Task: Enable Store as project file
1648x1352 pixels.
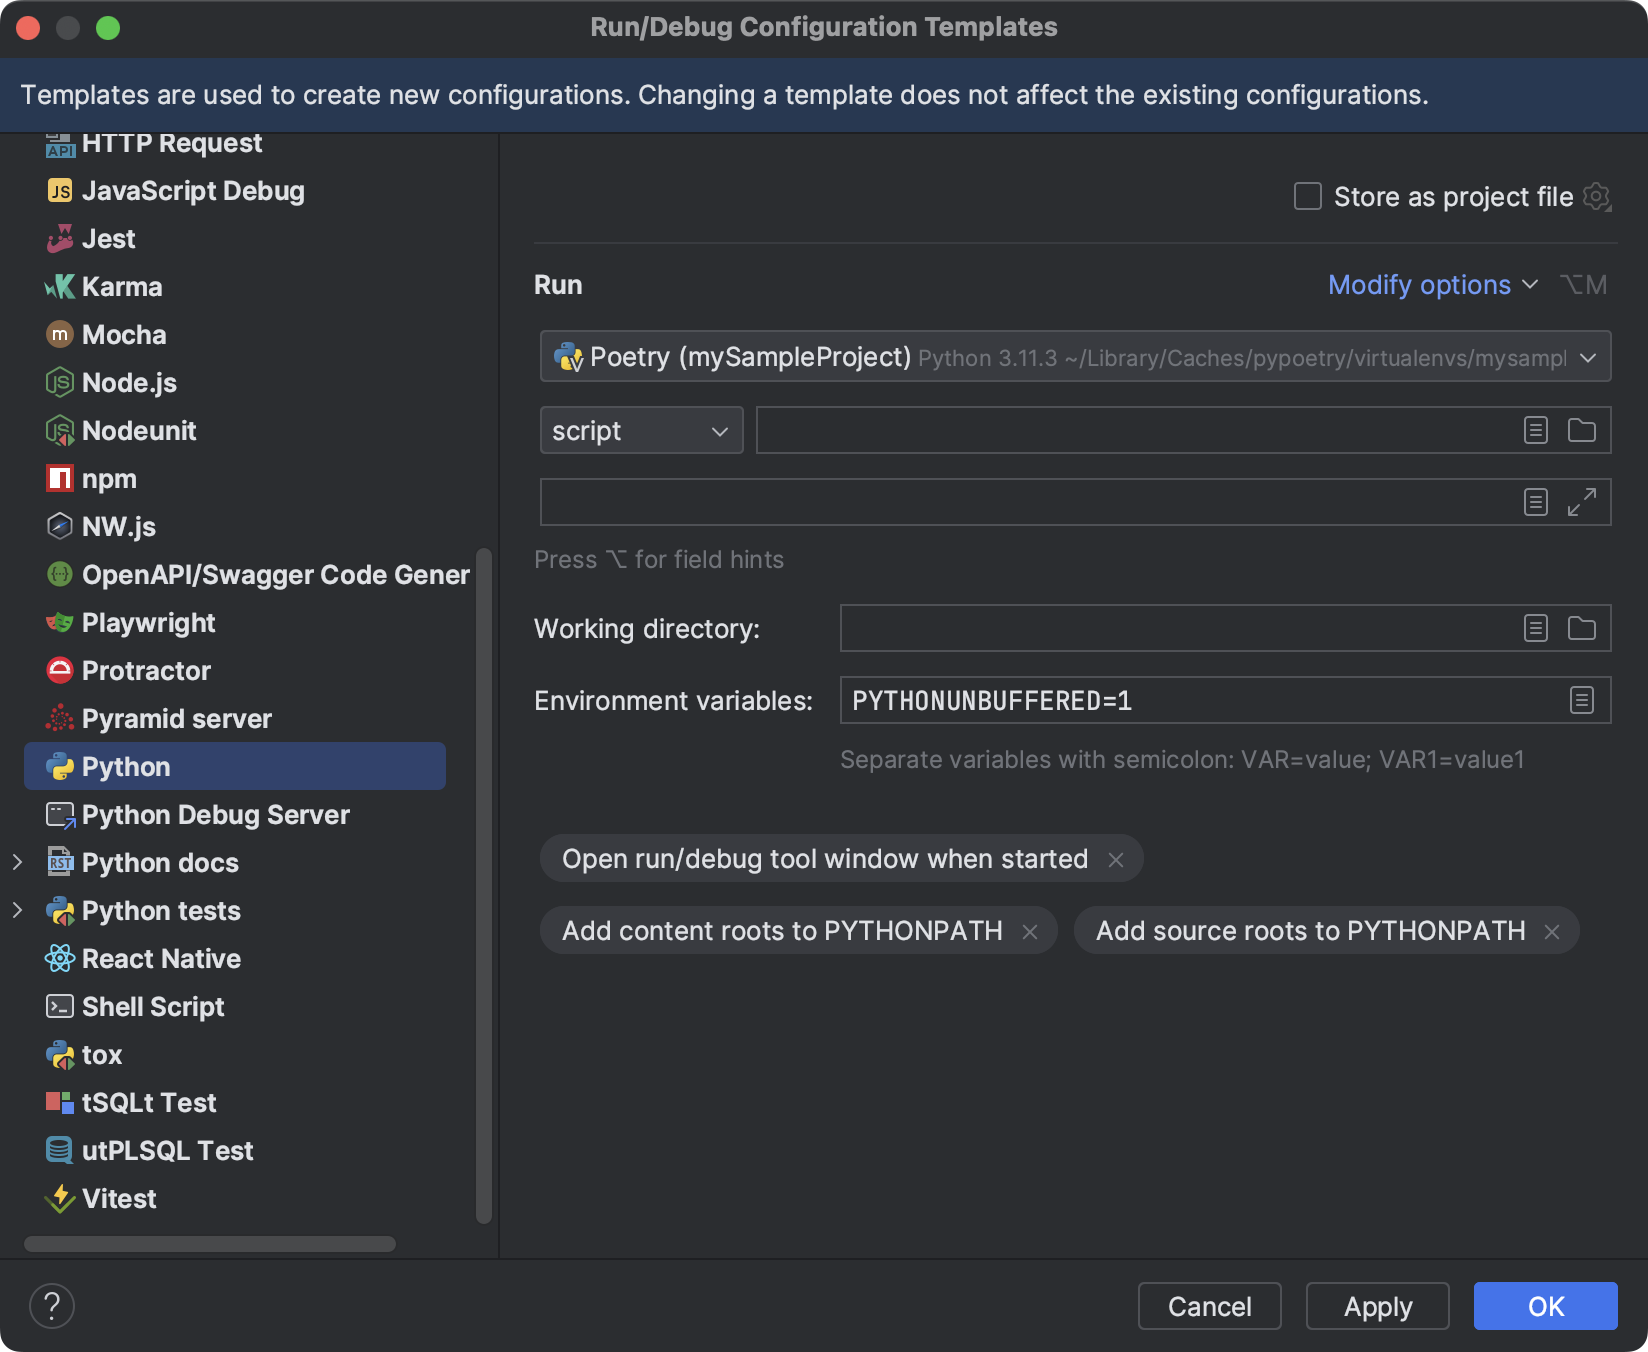Action: click(x=1307, y=196)
